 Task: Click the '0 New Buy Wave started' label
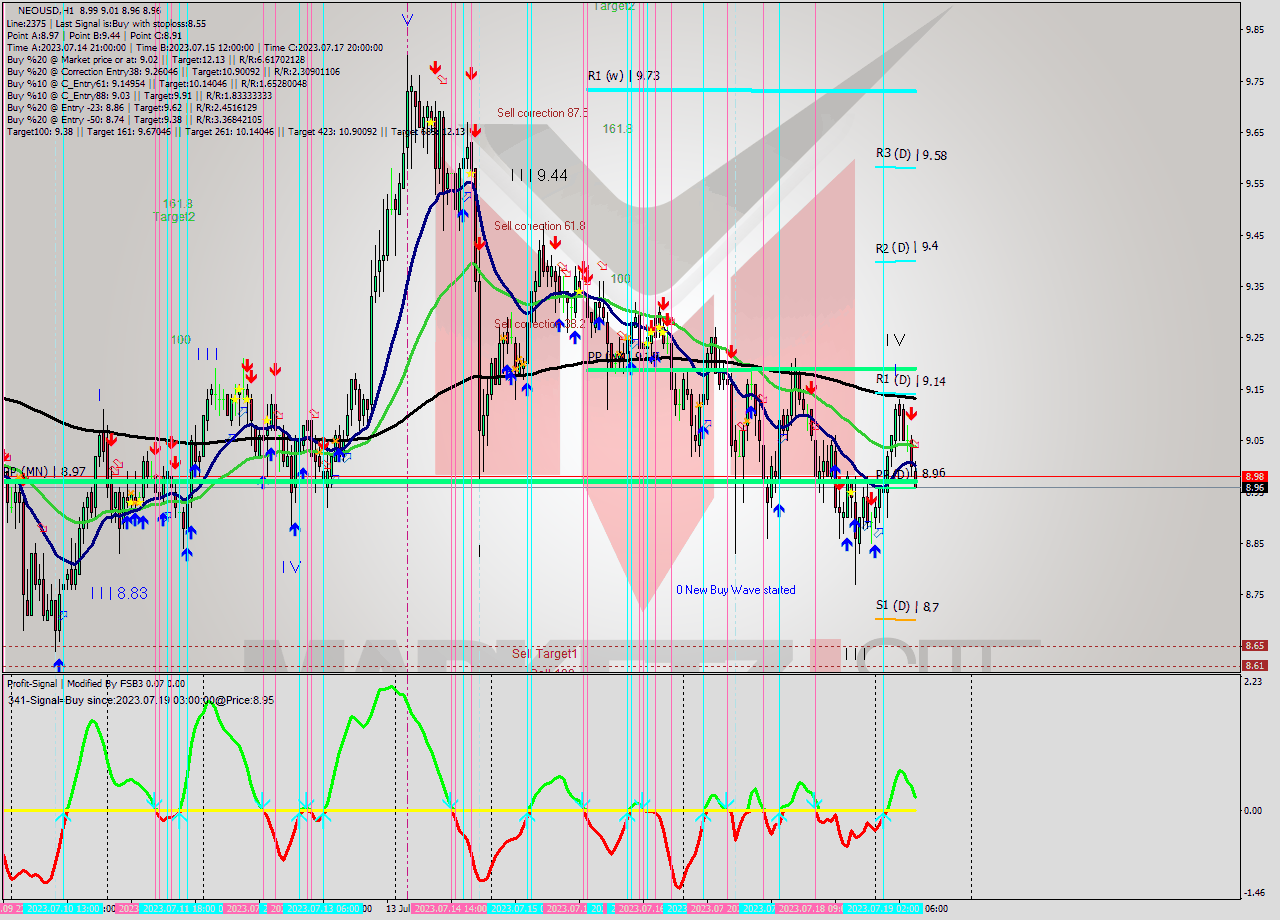(x=736, y=590)
